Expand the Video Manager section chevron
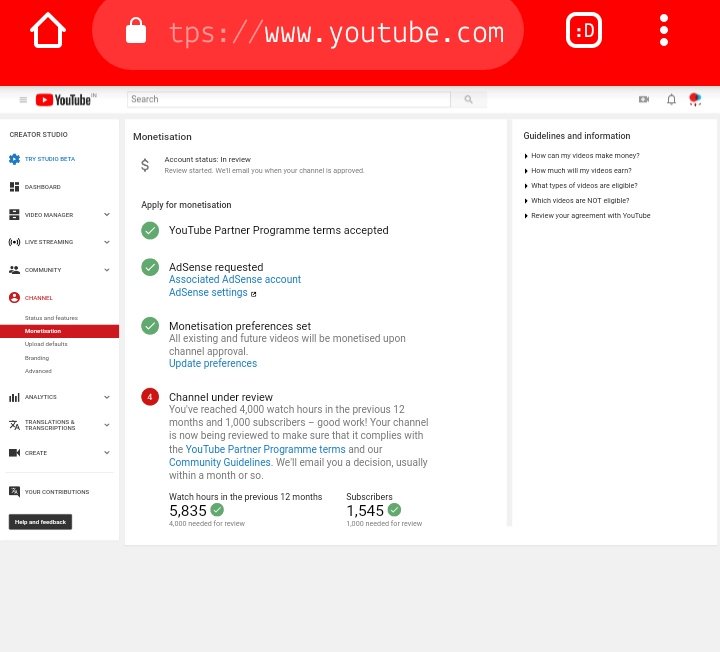Image resolution: width=720 pixels, height=652 pixels. 107,214
